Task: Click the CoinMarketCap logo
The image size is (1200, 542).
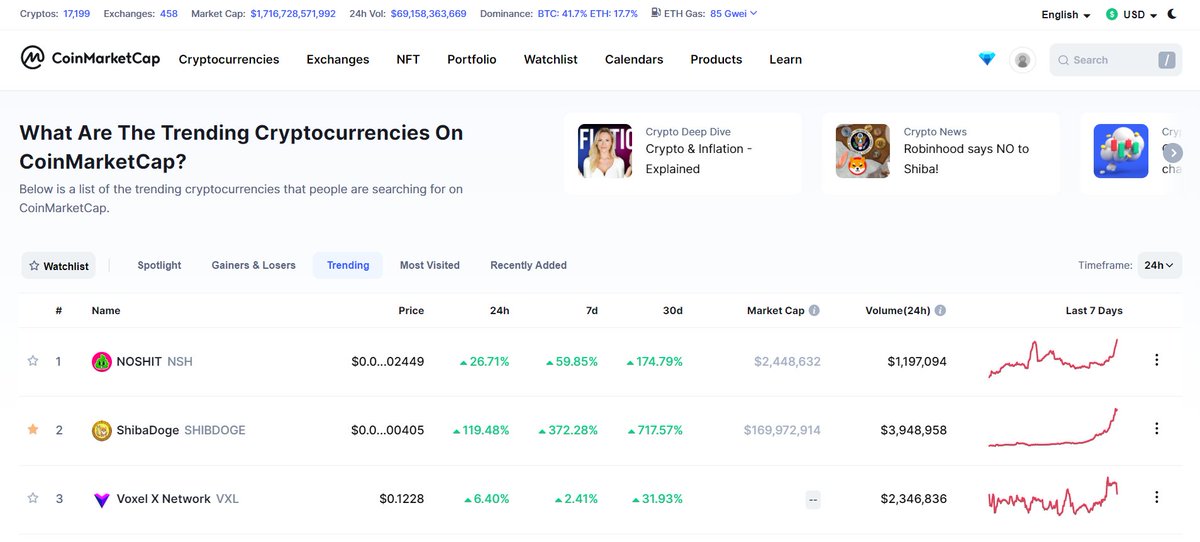Action: (90, 58)
